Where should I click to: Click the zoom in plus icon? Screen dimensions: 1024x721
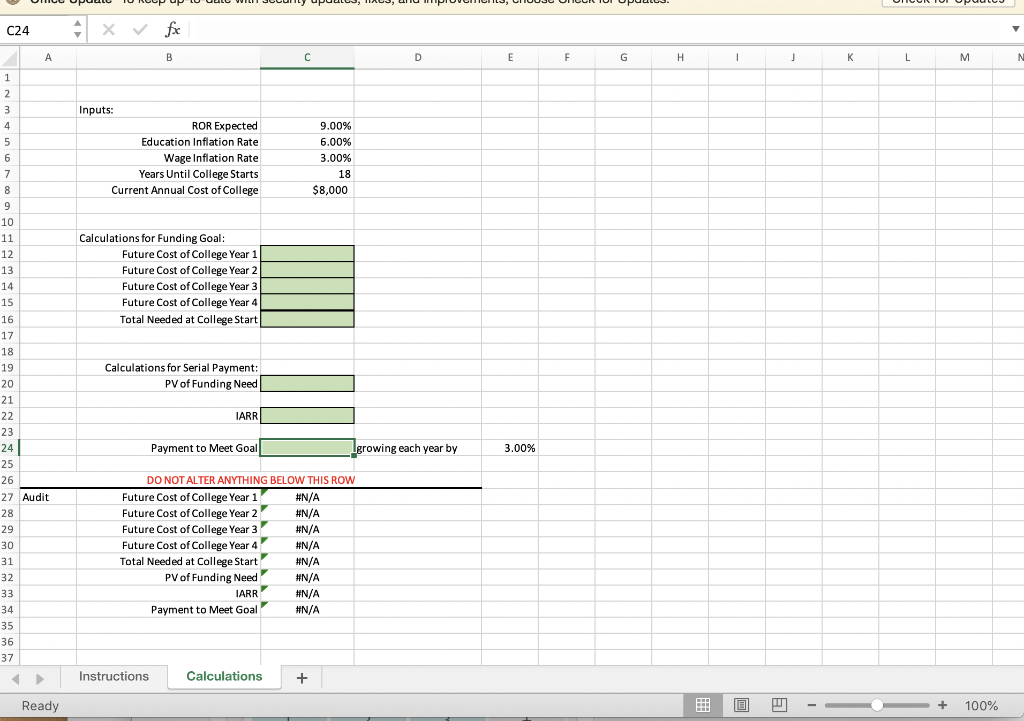click(942, 705)
